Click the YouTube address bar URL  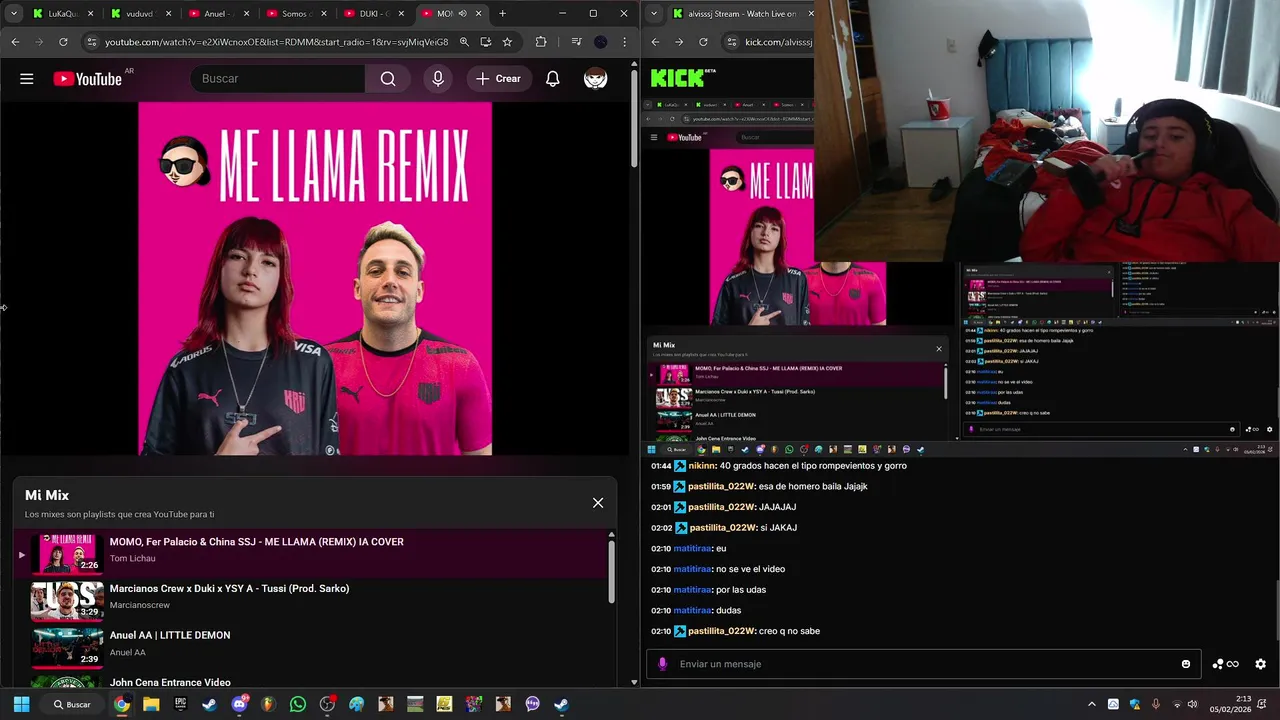276,42
